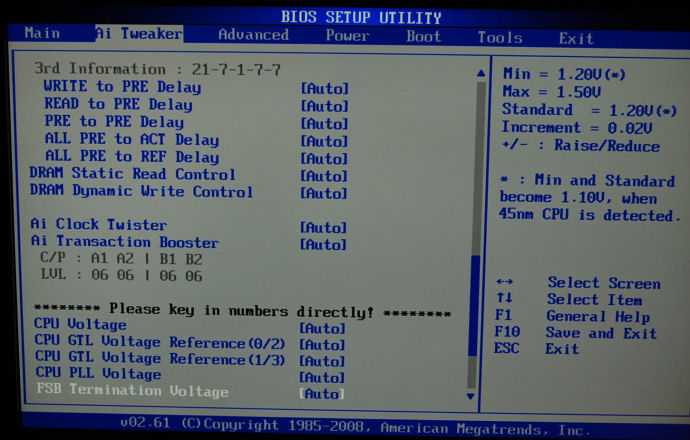Click the BIOS SETUP UTILITY title

[361, 17]
